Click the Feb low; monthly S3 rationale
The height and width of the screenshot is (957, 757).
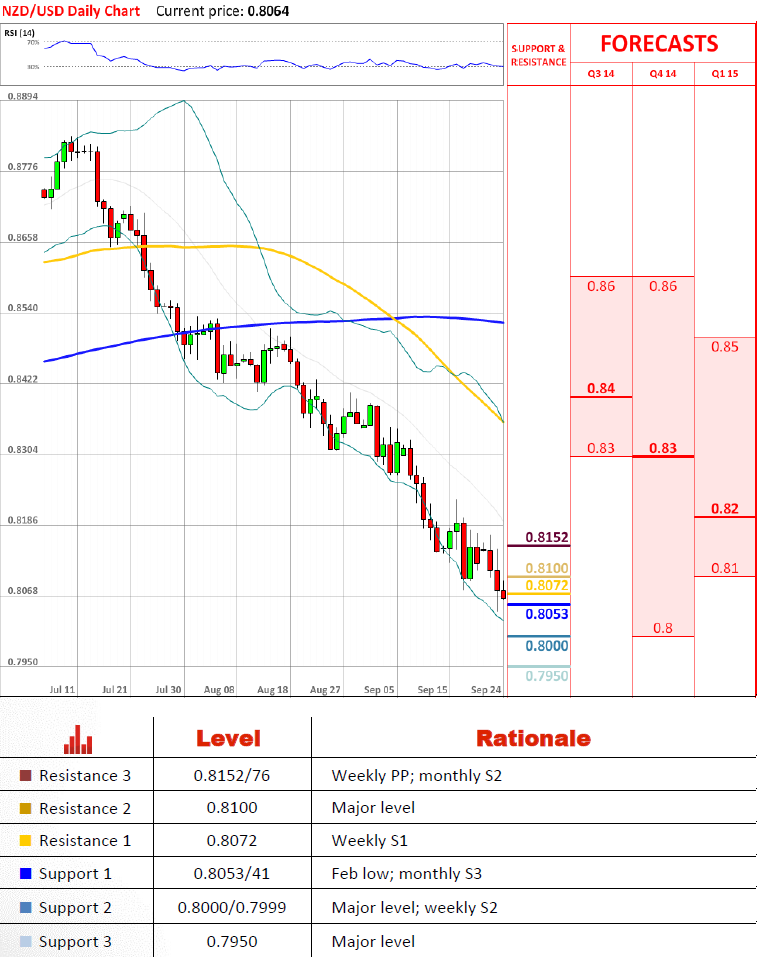pyautogui.click(x=407, y=874)
